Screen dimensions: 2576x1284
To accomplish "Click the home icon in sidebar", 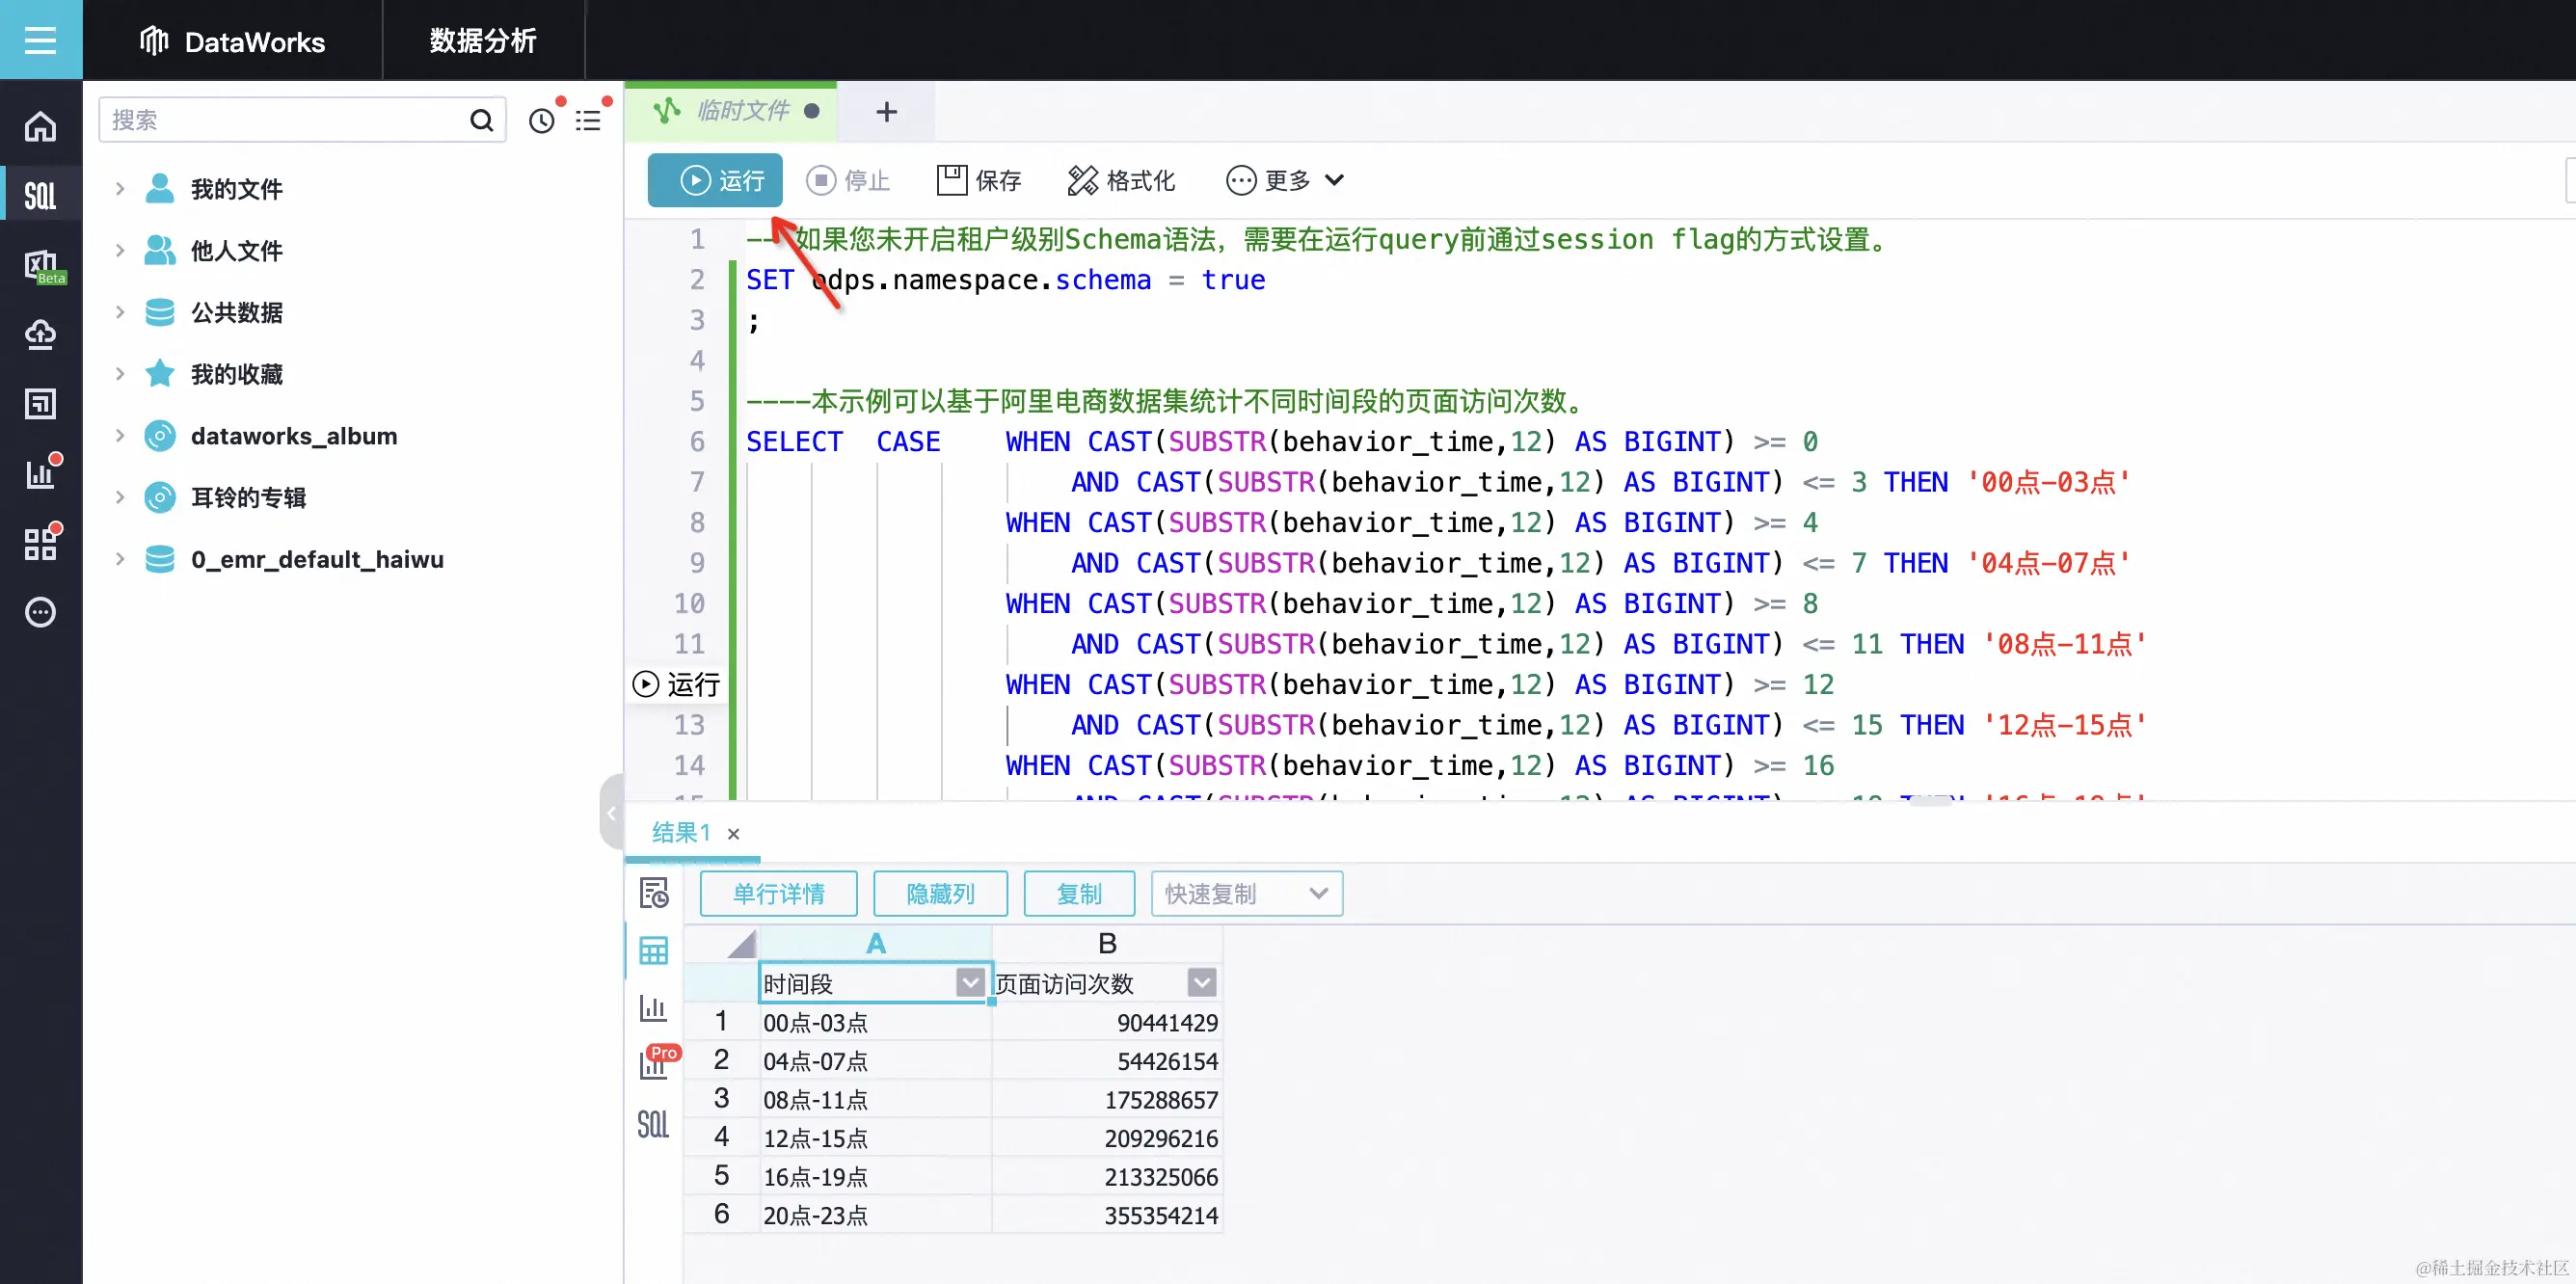I will pyautogui.click(x=40, y=126).
